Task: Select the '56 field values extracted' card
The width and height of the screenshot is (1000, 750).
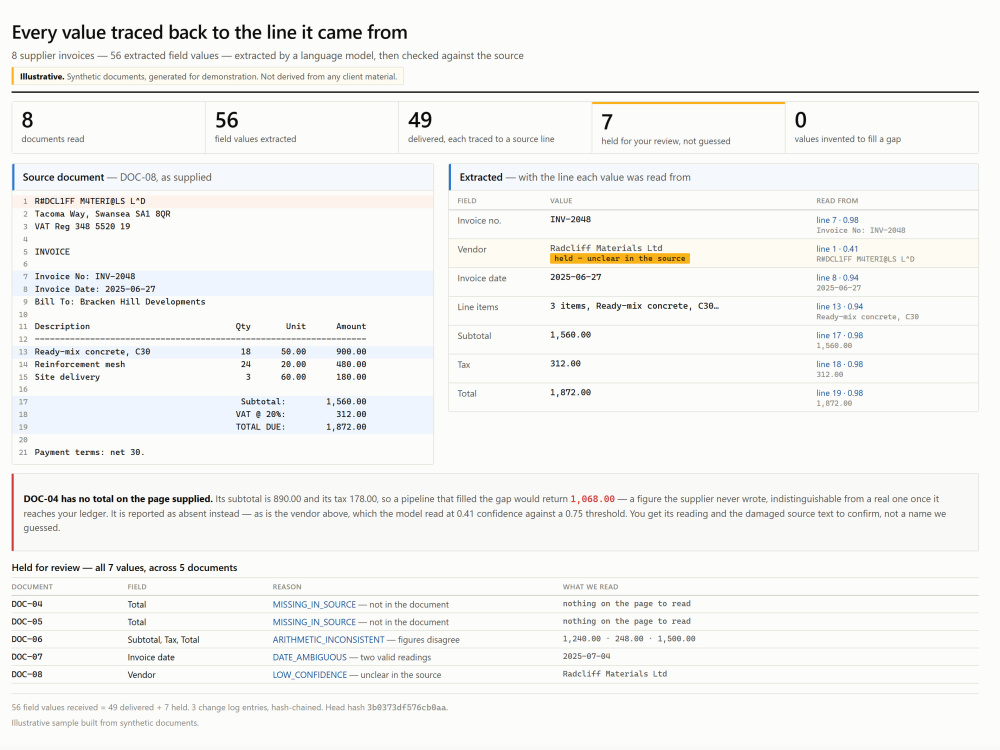Action: pyautogui.click(x=302, y=128)
